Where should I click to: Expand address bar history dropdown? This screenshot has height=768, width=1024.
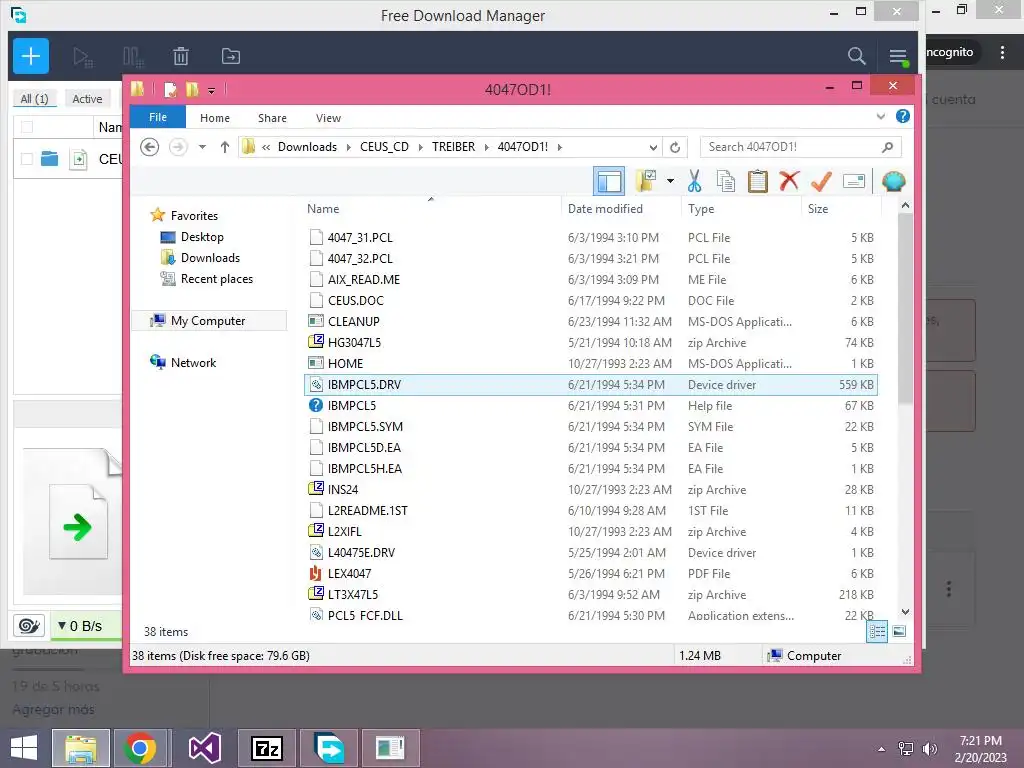653,147
